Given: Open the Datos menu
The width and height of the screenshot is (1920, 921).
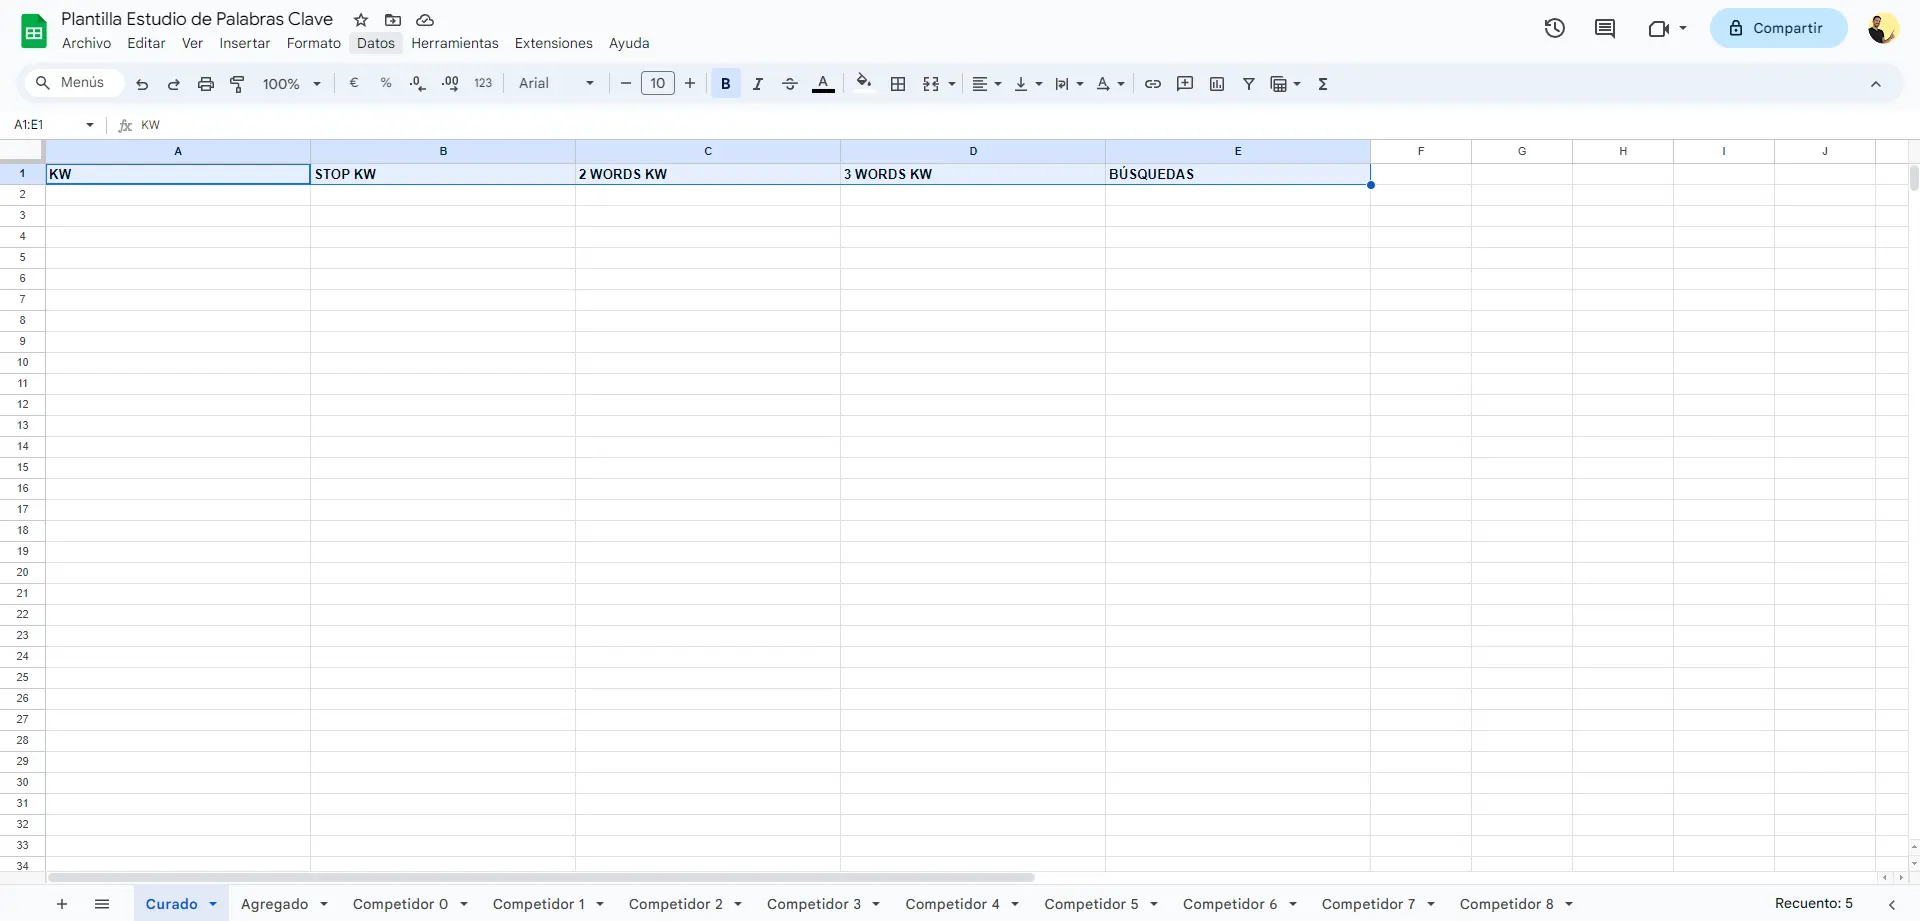Looking at the screenshot, I should click(x=376, y=43).
